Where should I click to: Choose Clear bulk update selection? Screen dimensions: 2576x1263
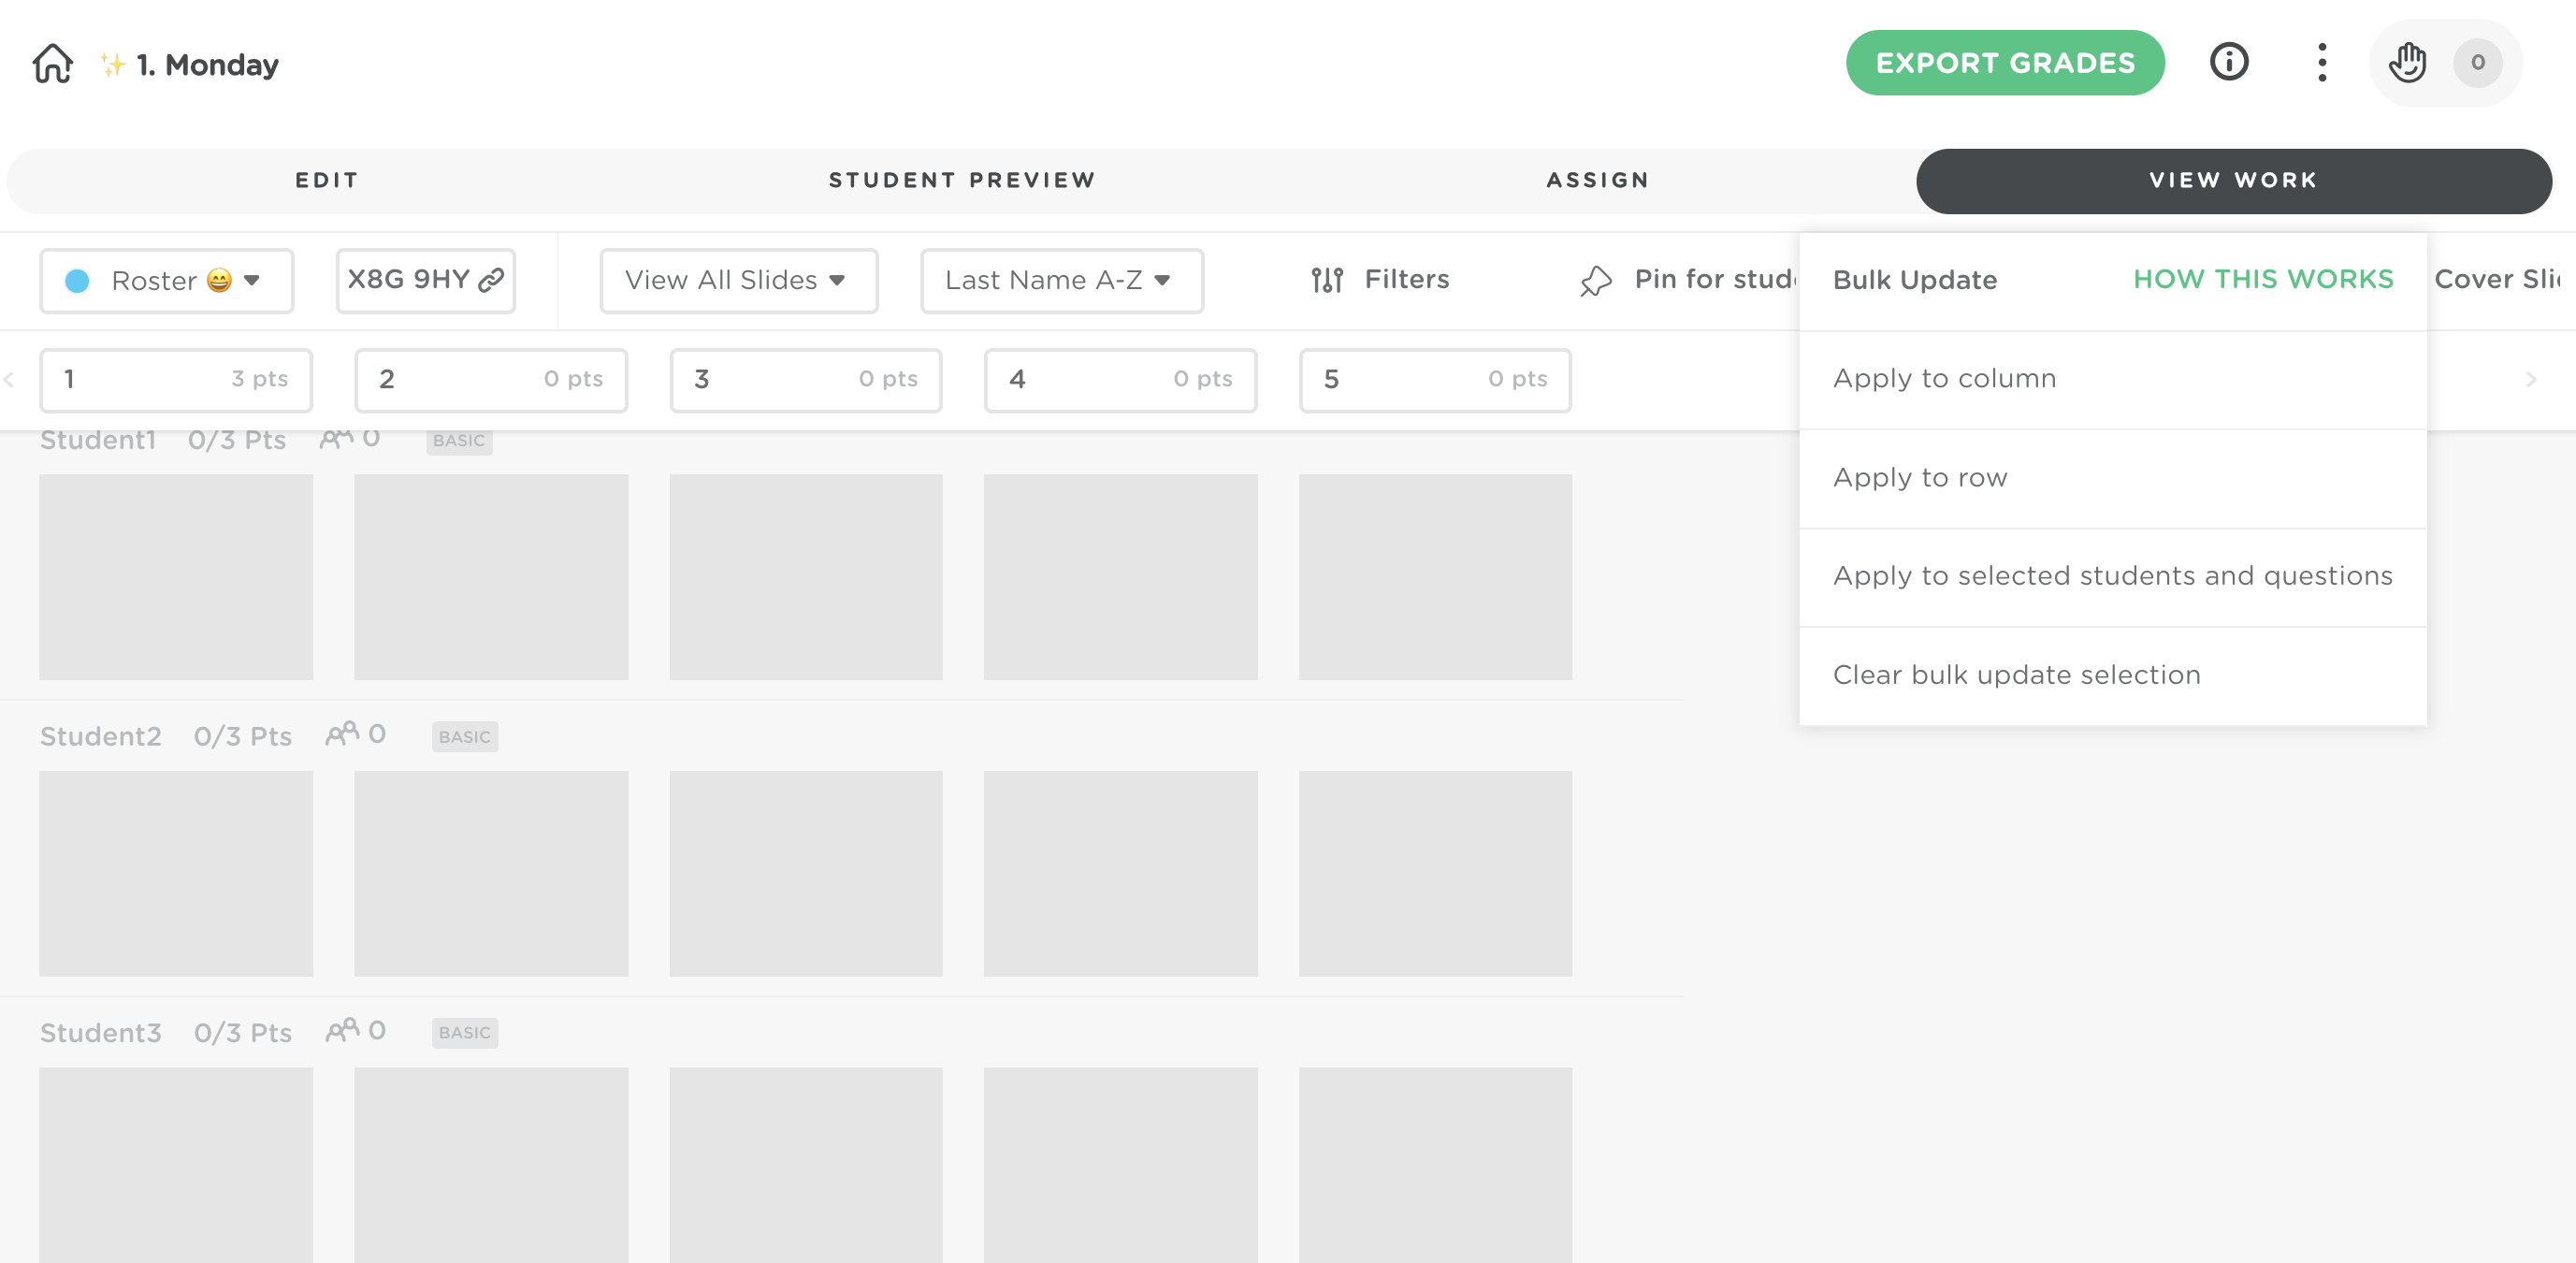(x=2016, y=675)
